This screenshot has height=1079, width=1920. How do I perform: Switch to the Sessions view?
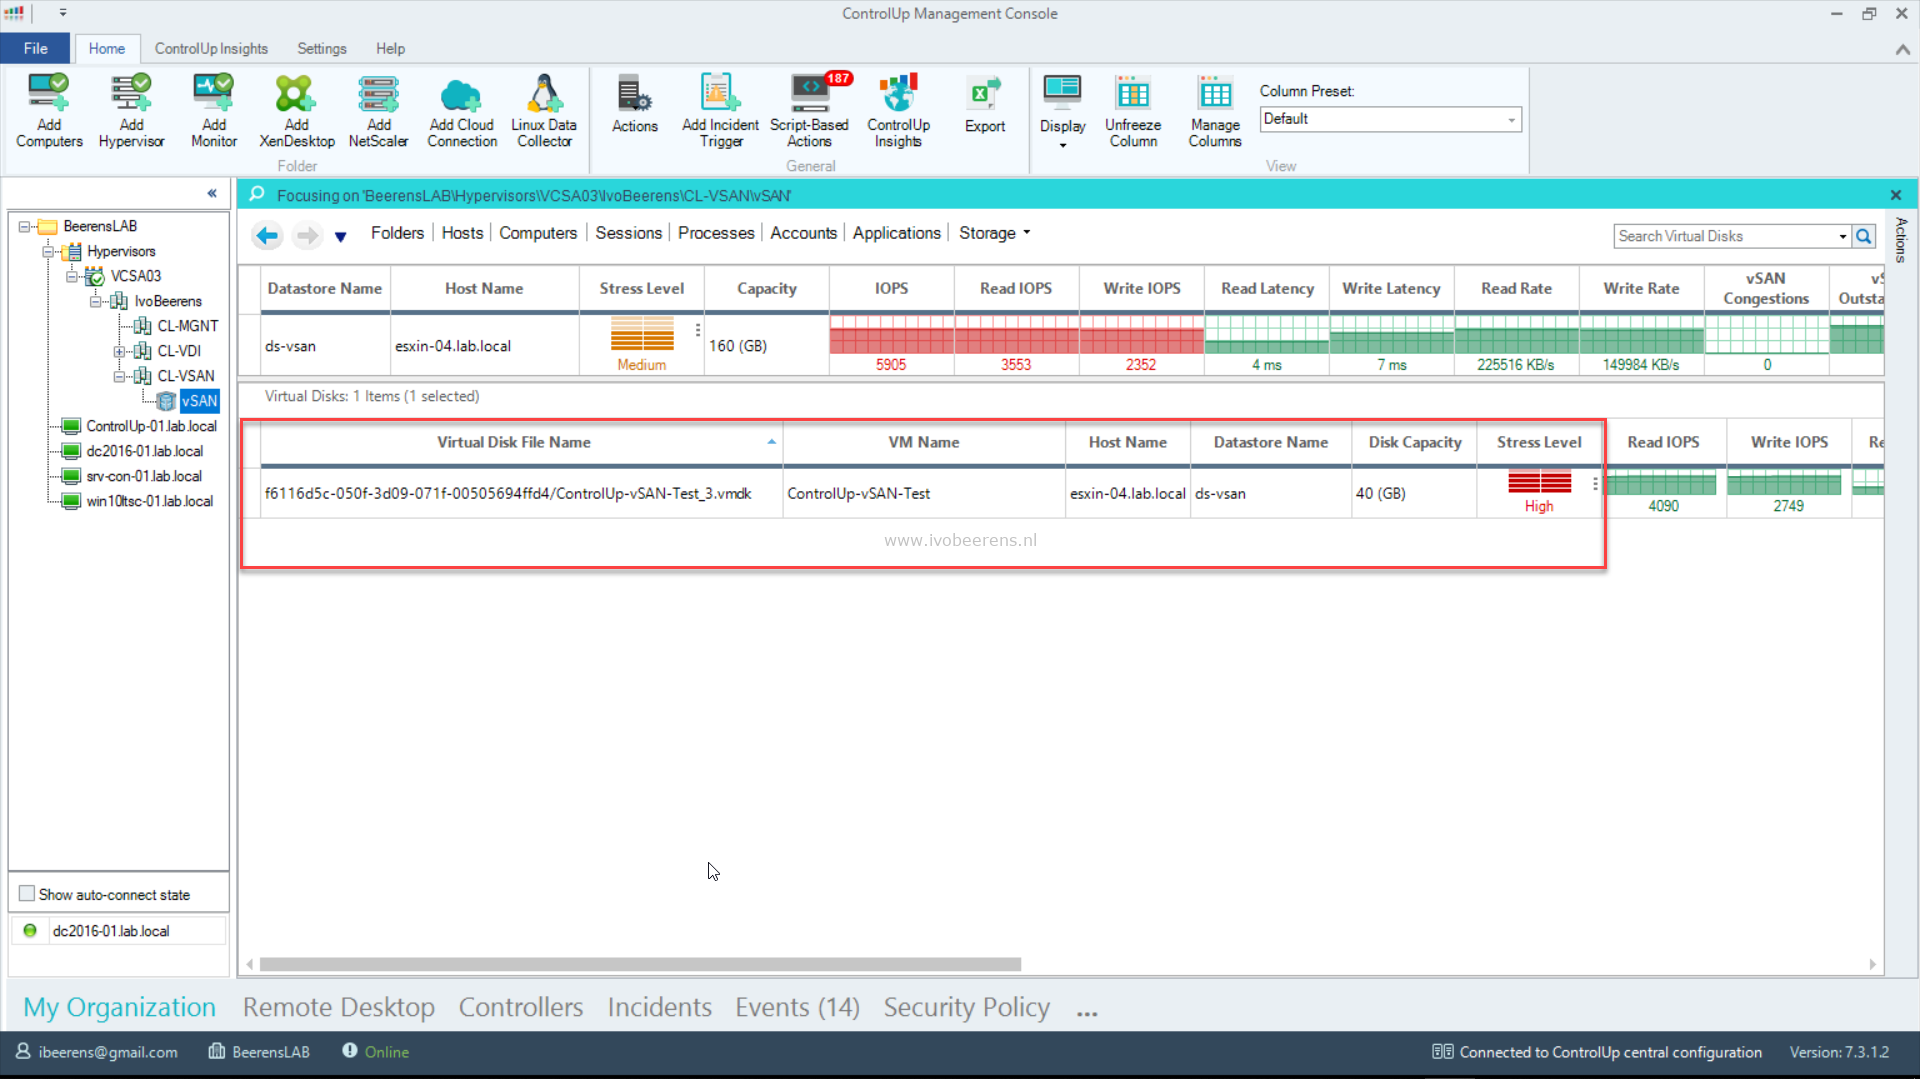coord(628,233)
